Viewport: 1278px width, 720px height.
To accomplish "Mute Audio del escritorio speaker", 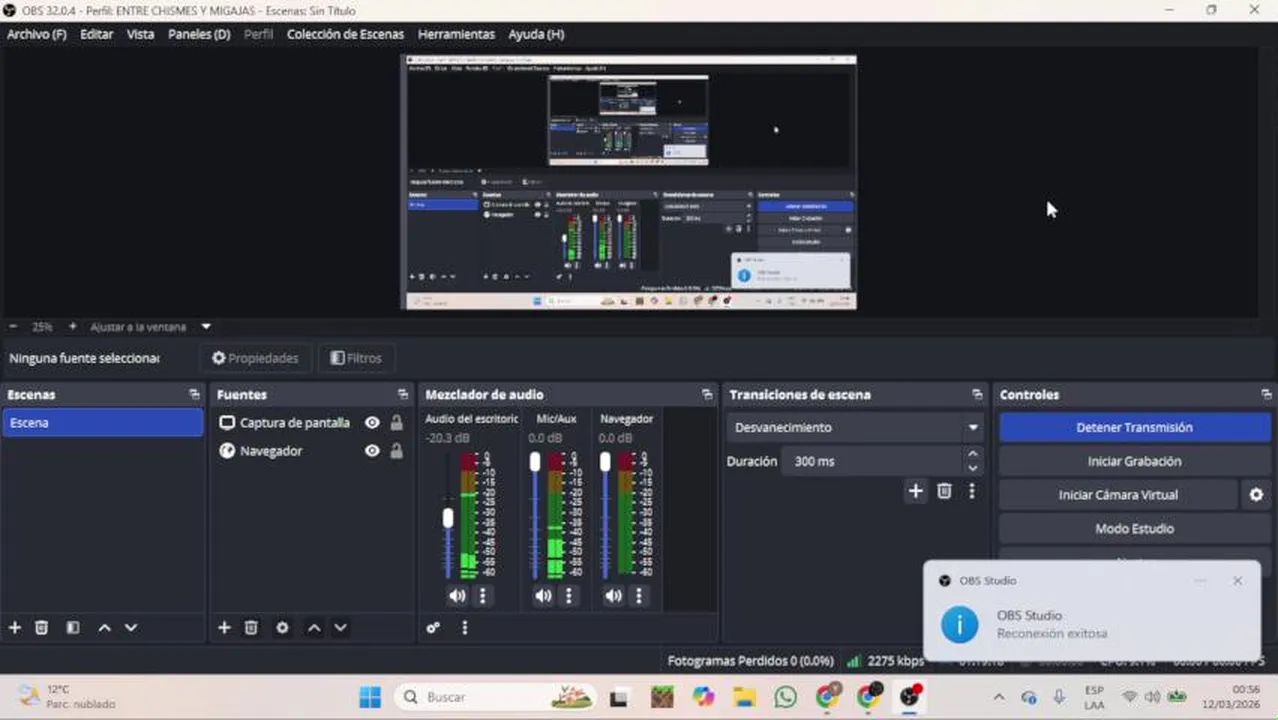I will tap(457, 596).
